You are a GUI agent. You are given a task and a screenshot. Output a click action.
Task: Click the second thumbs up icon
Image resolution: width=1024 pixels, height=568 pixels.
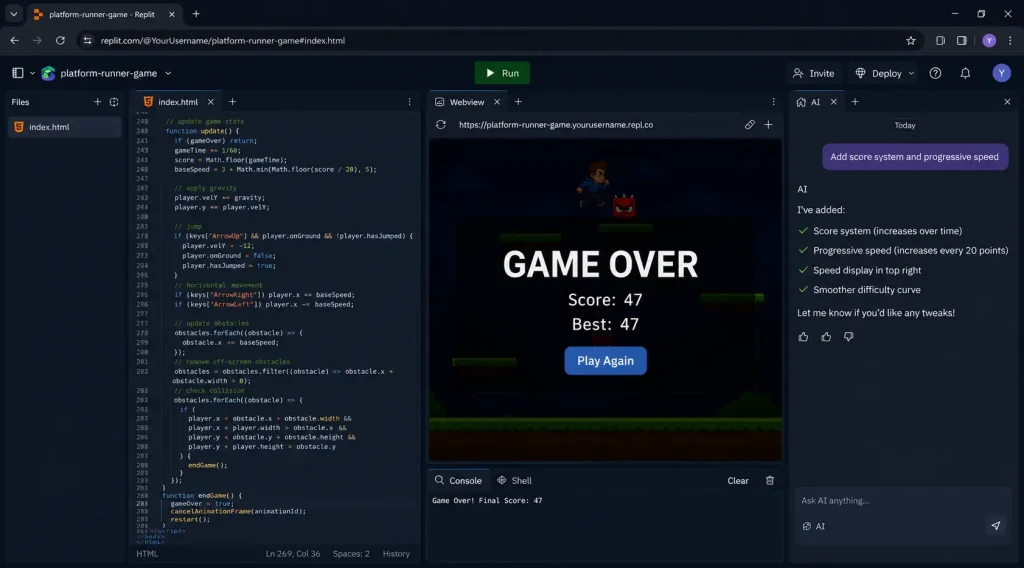(826, 337)
